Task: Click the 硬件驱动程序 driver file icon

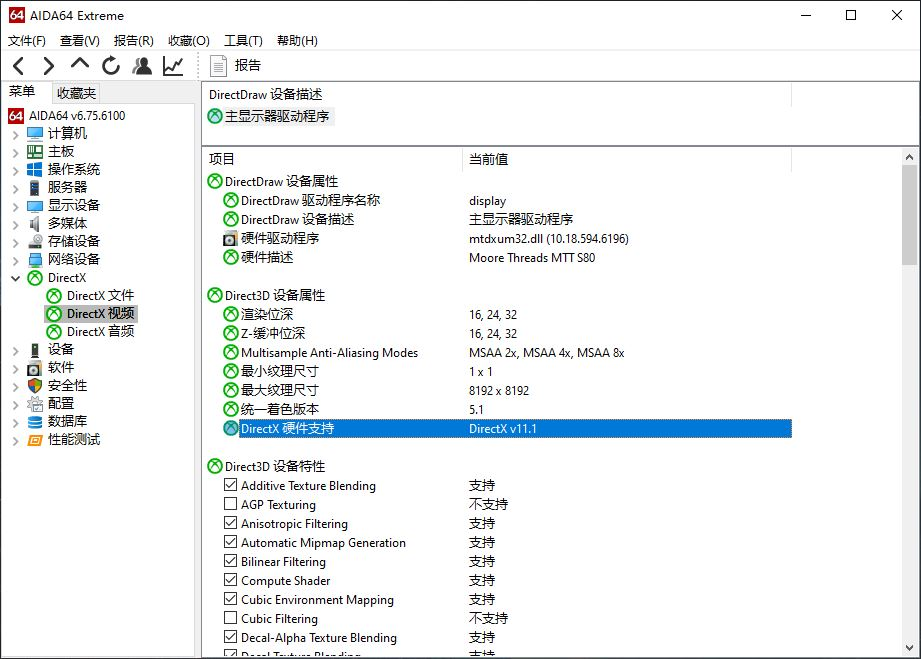Action: coord(230,239)
